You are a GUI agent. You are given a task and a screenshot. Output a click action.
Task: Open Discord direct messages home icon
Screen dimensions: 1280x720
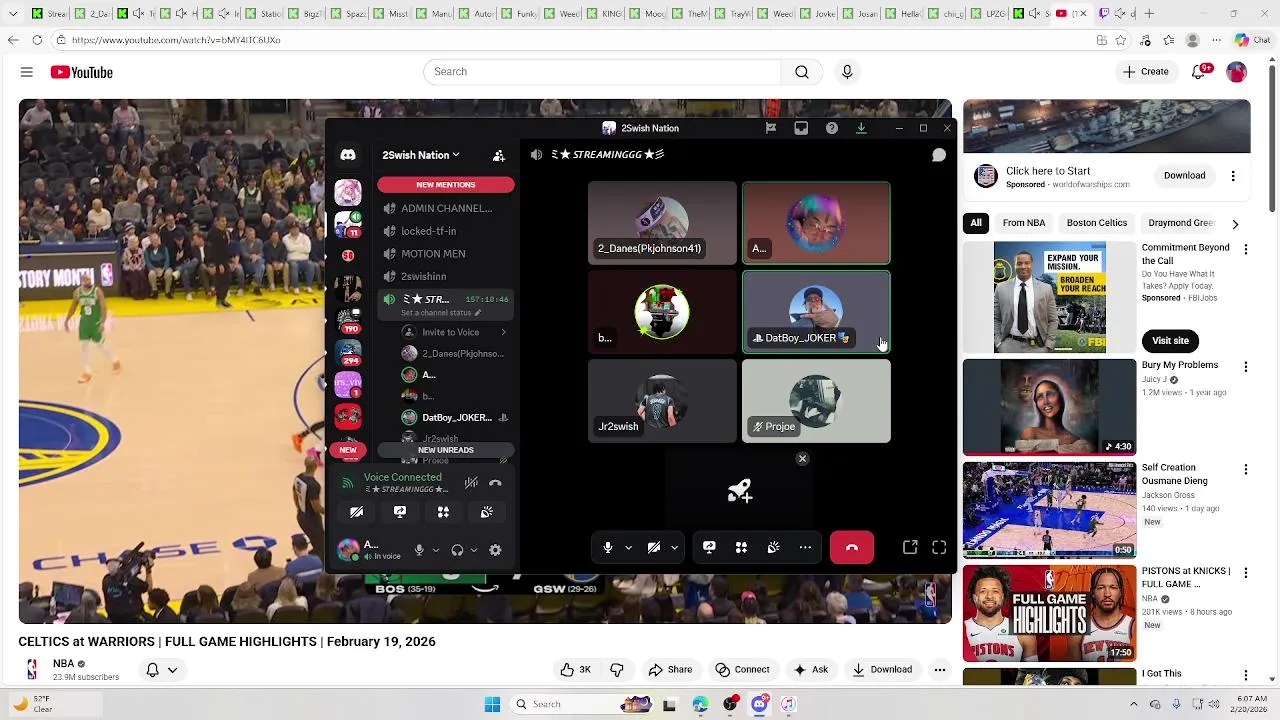pos(348,155)
